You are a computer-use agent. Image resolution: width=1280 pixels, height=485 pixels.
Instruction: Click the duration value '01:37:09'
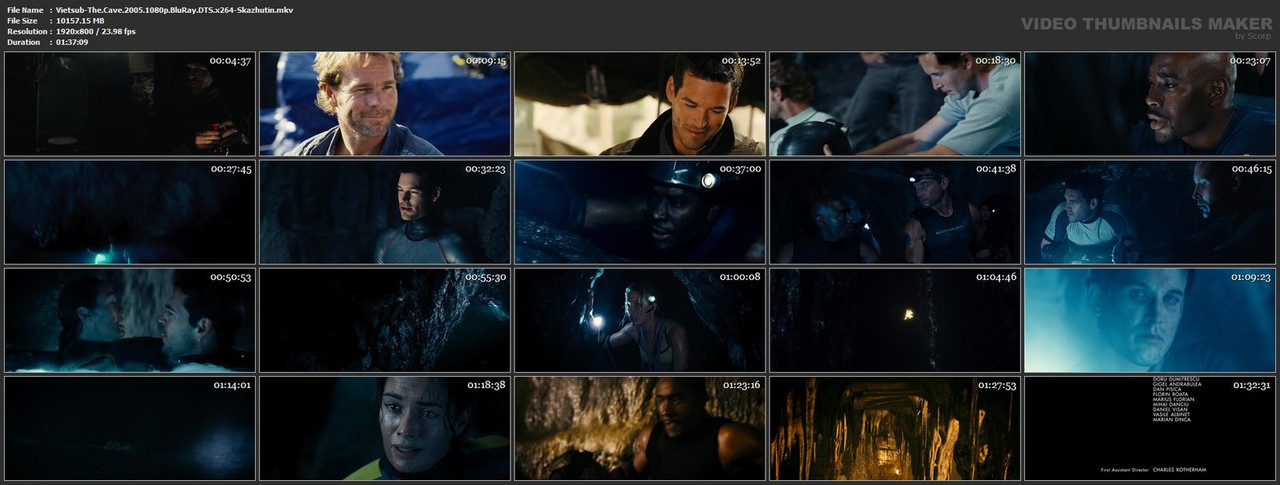tap(72, 43)
